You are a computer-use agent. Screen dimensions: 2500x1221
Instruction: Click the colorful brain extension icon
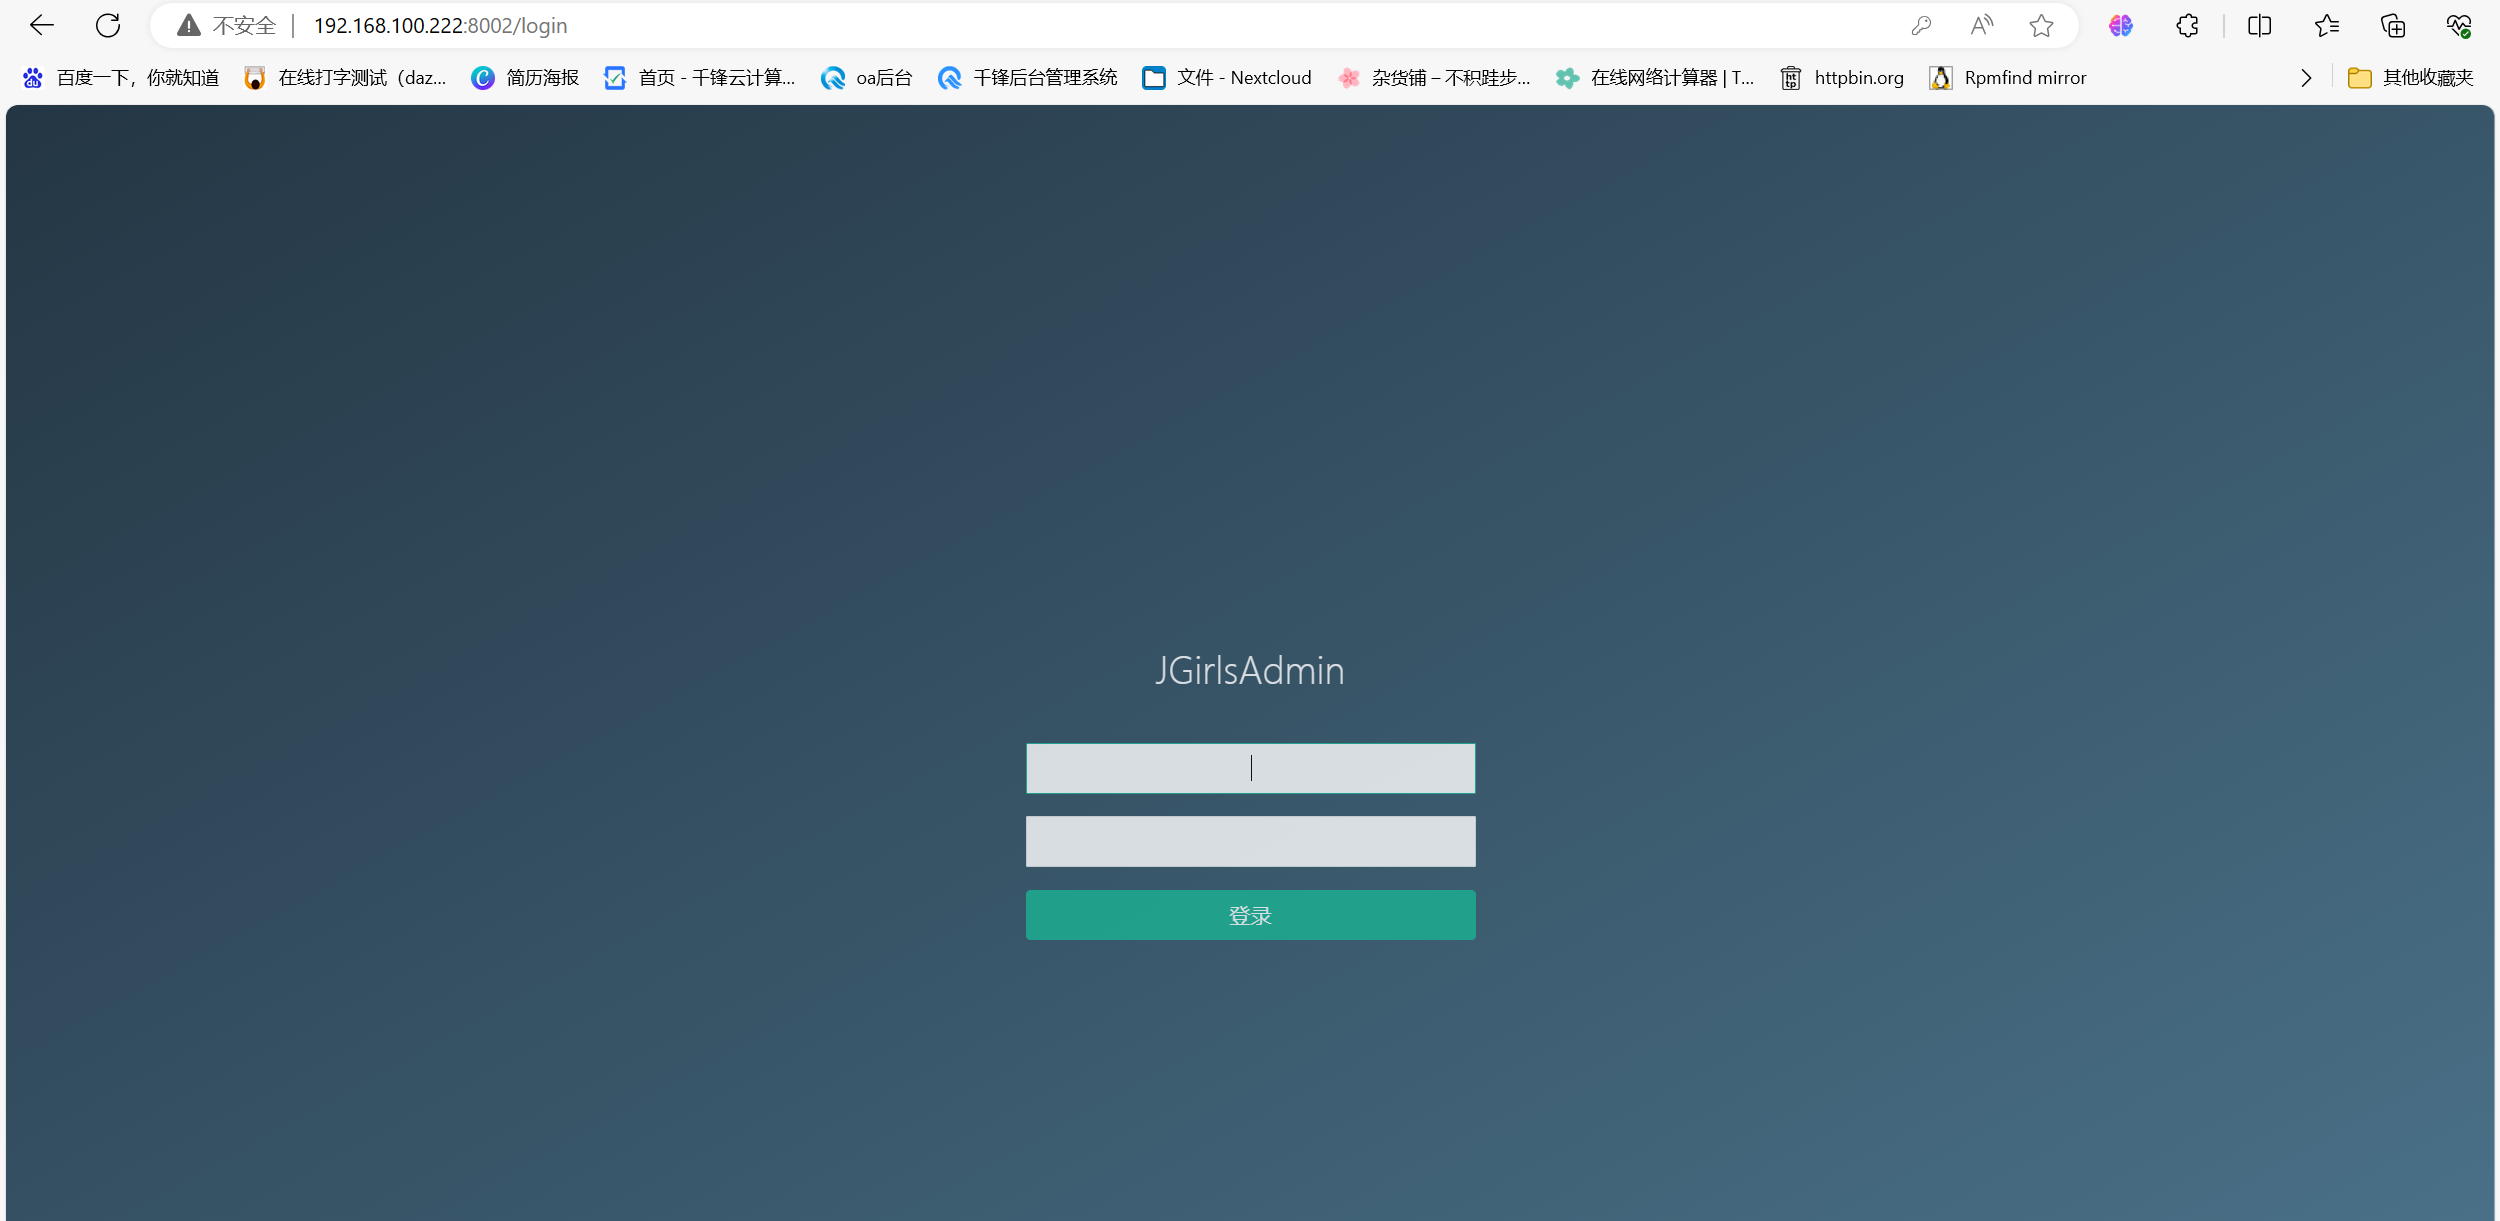point(2120,26)
